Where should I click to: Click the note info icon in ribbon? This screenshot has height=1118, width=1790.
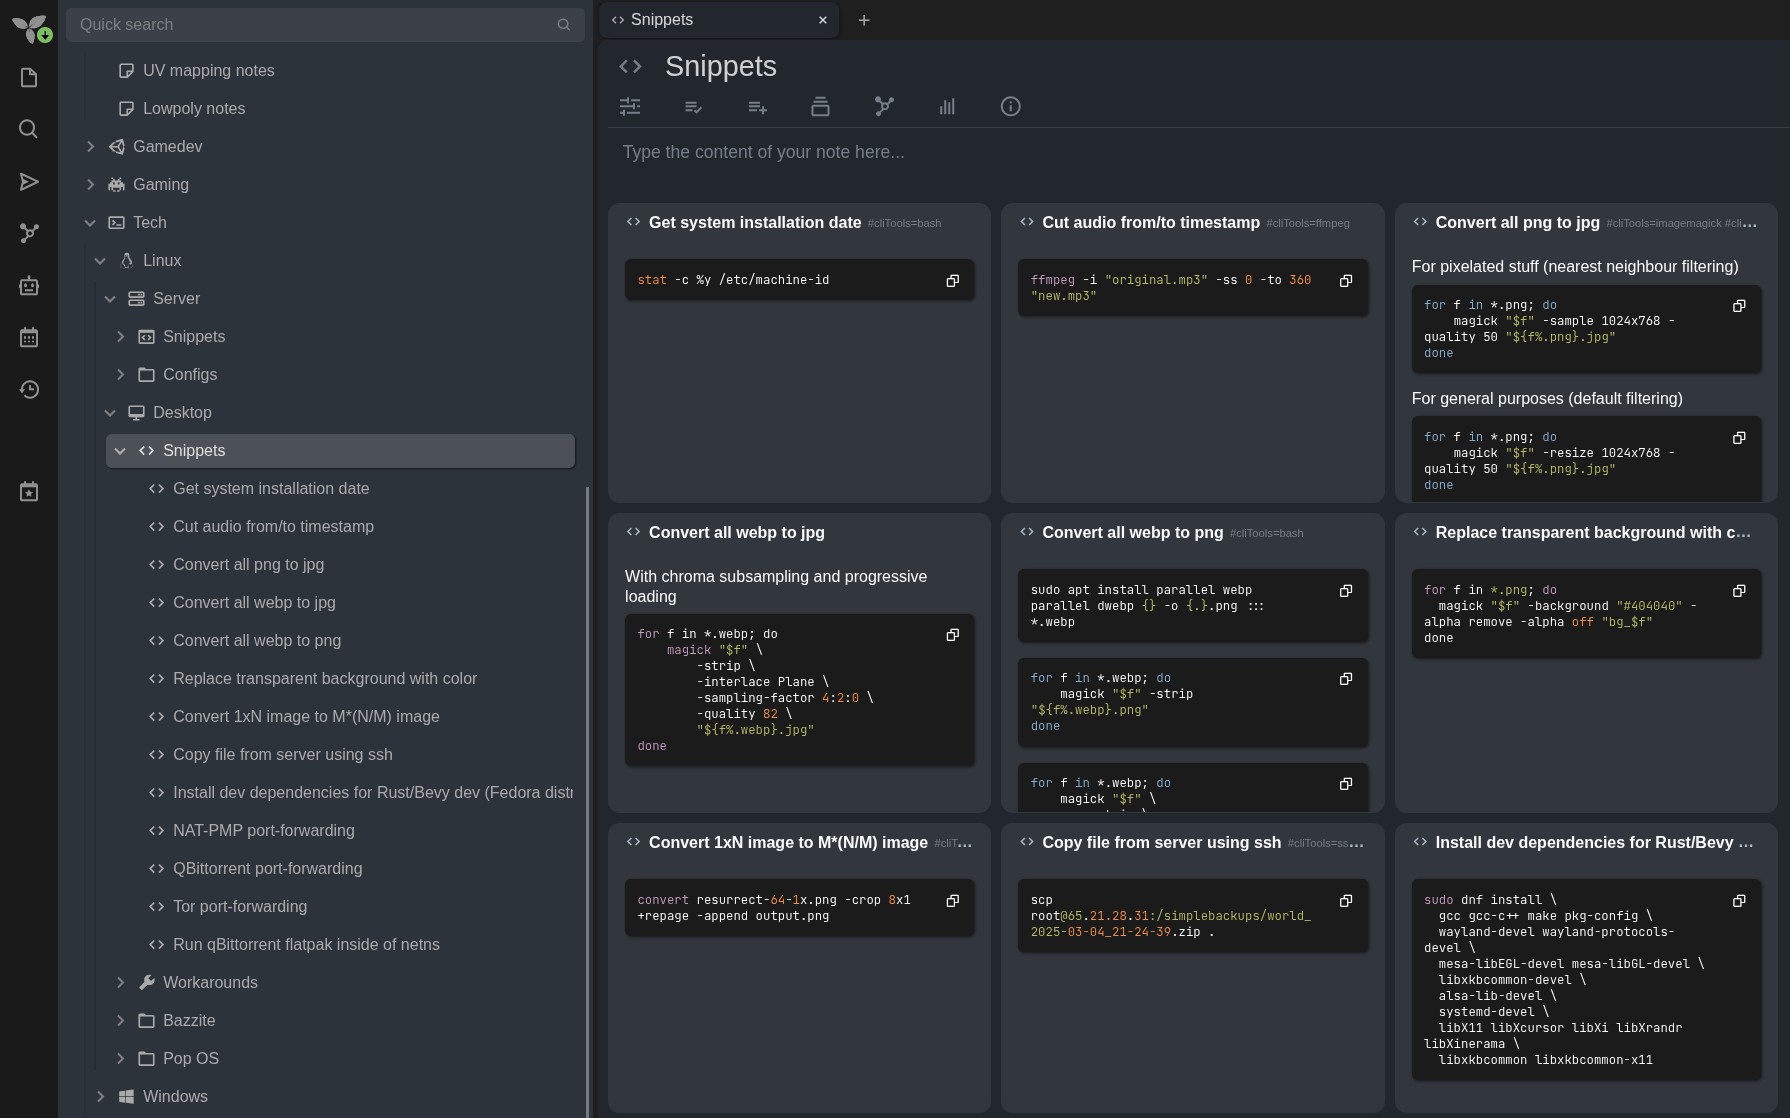point(1010,107)
